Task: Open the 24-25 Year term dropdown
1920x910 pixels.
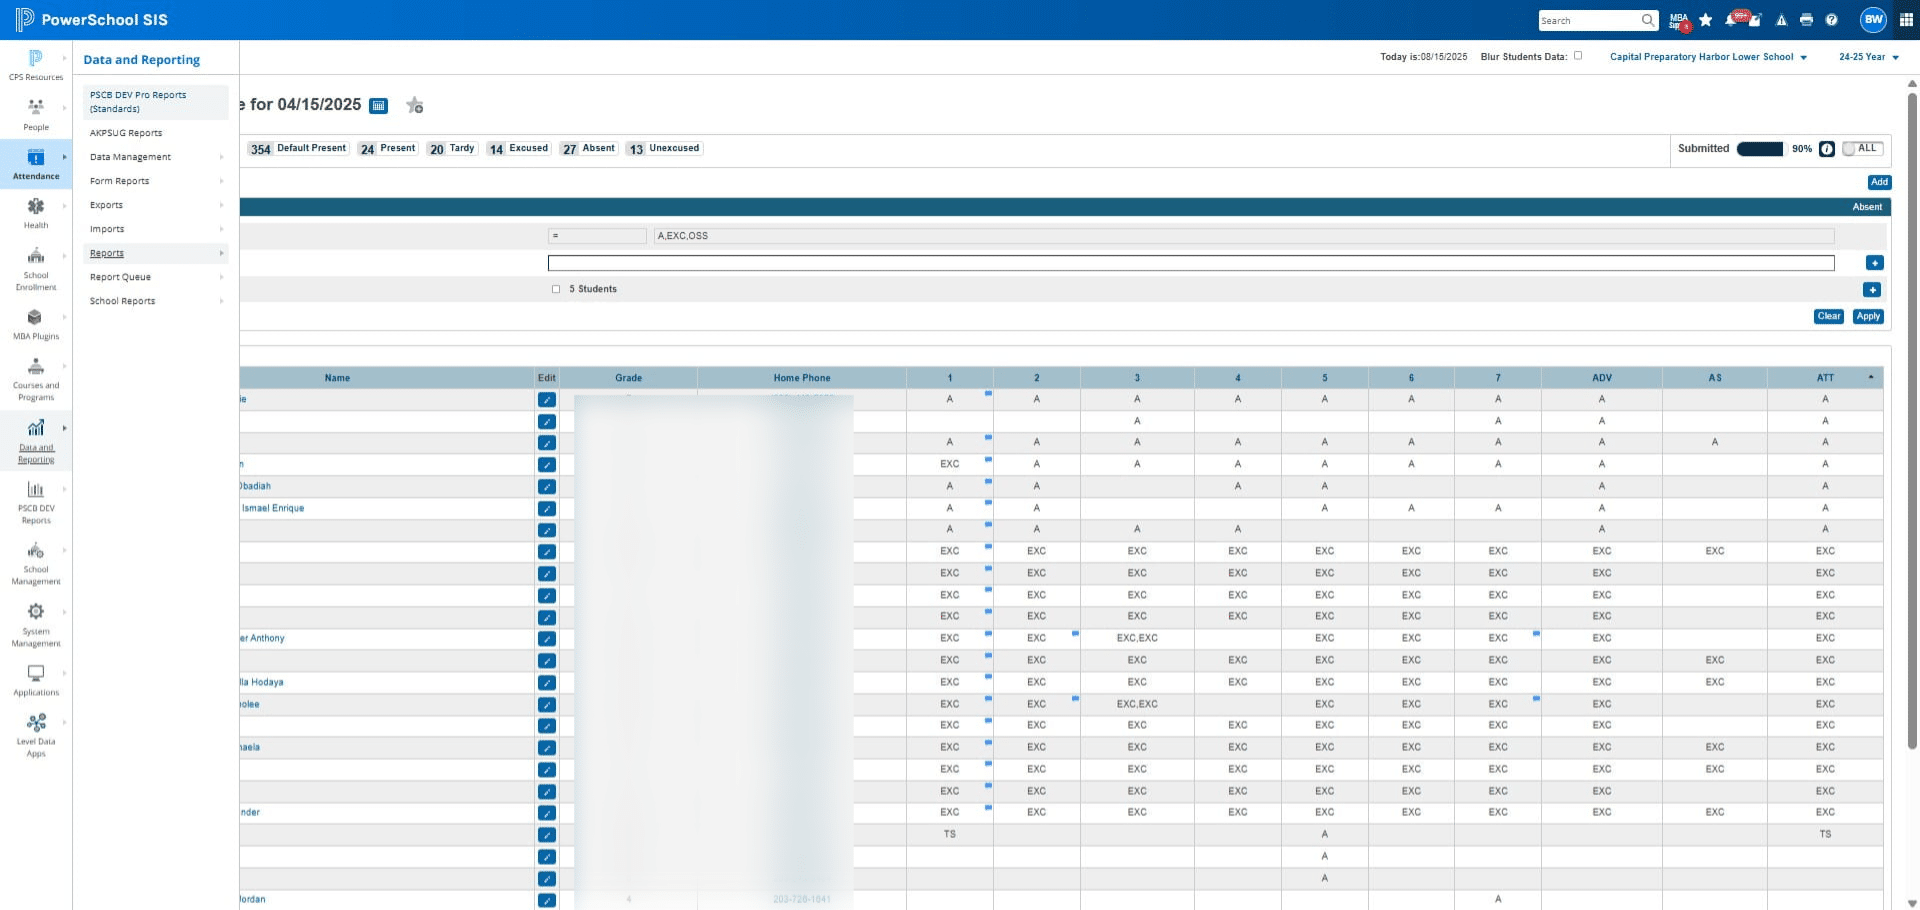Action: click(1868, 57)
